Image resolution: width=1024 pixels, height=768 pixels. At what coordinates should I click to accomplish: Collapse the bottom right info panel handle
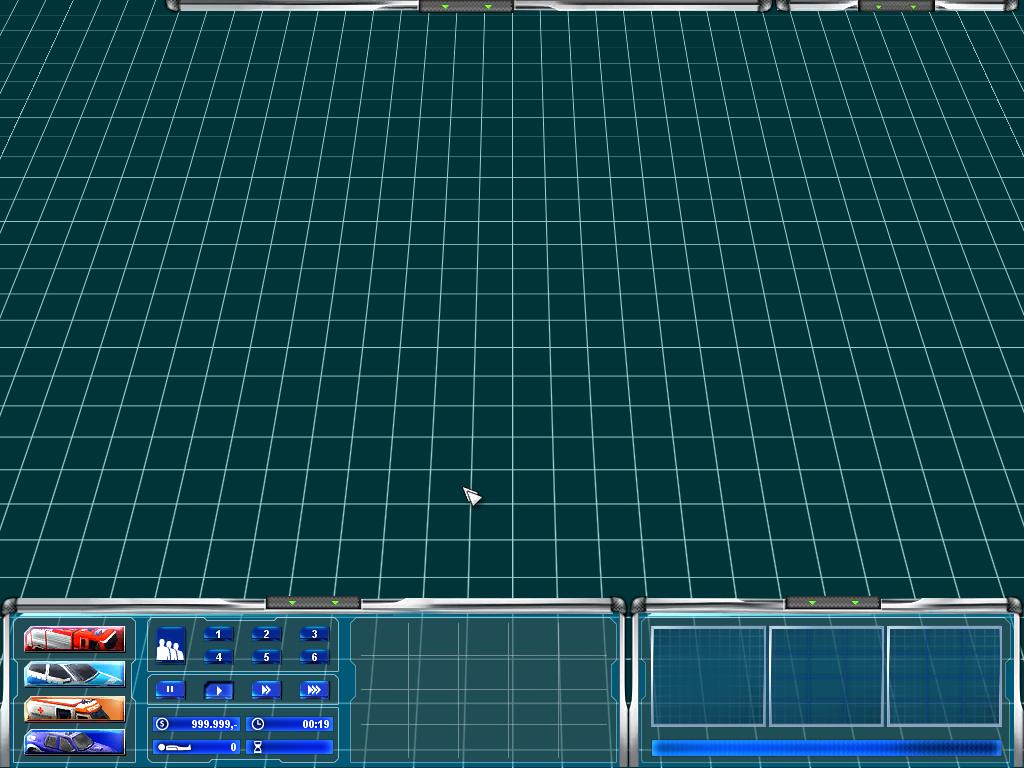coord(833,602)
